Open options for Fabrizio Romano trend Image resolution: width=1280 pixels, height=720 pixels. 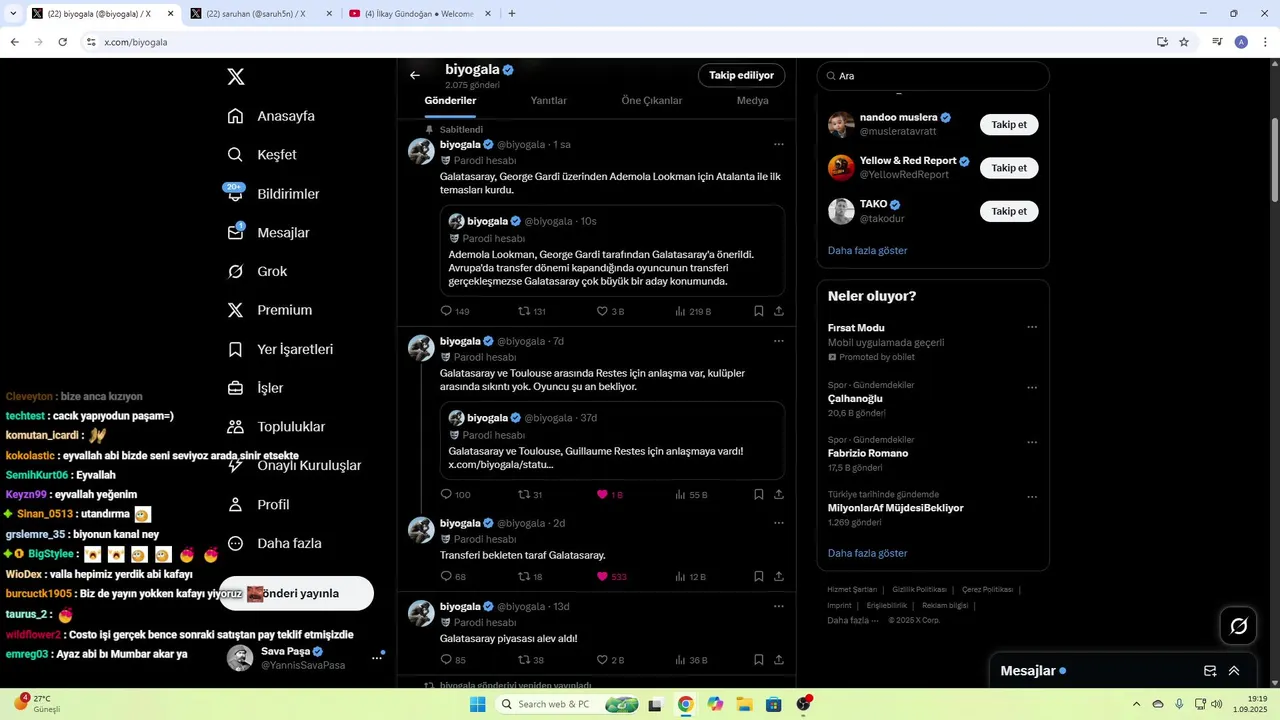click(1032, 442)
